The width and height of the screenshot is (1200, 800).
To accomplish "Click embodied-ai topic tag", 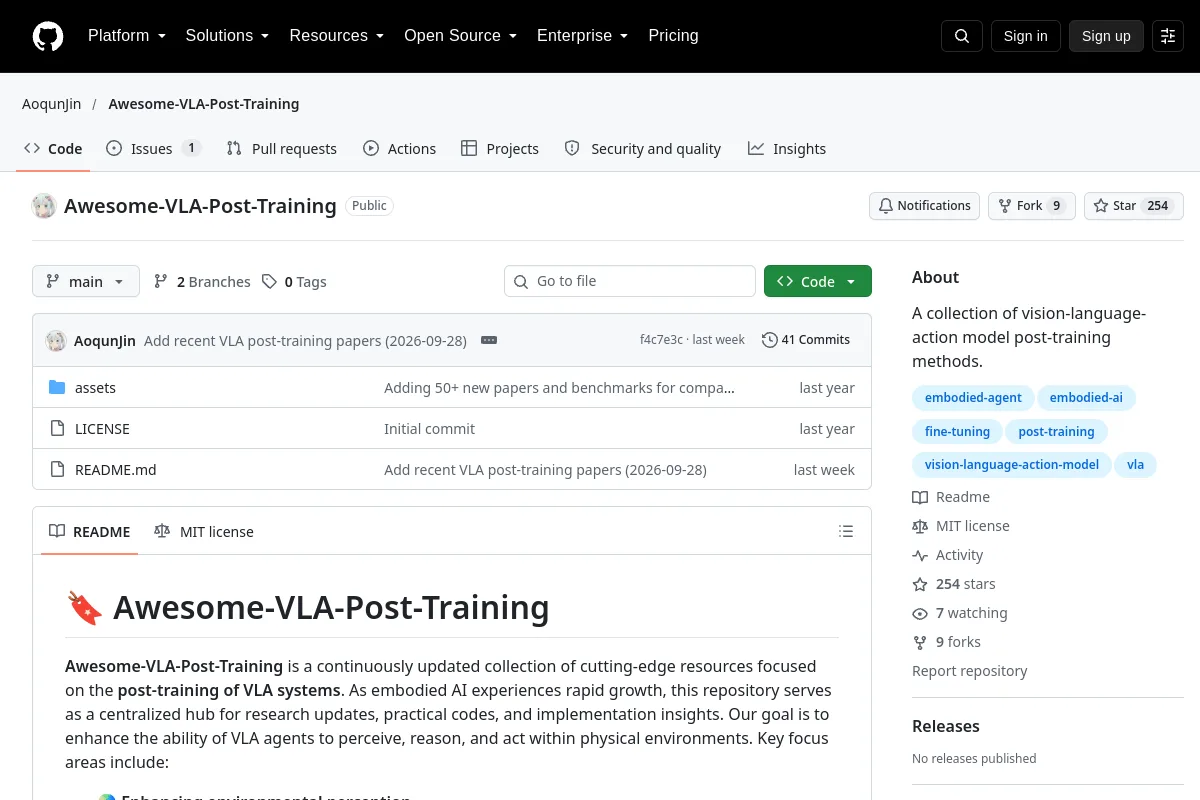I will pos(1086,398).
